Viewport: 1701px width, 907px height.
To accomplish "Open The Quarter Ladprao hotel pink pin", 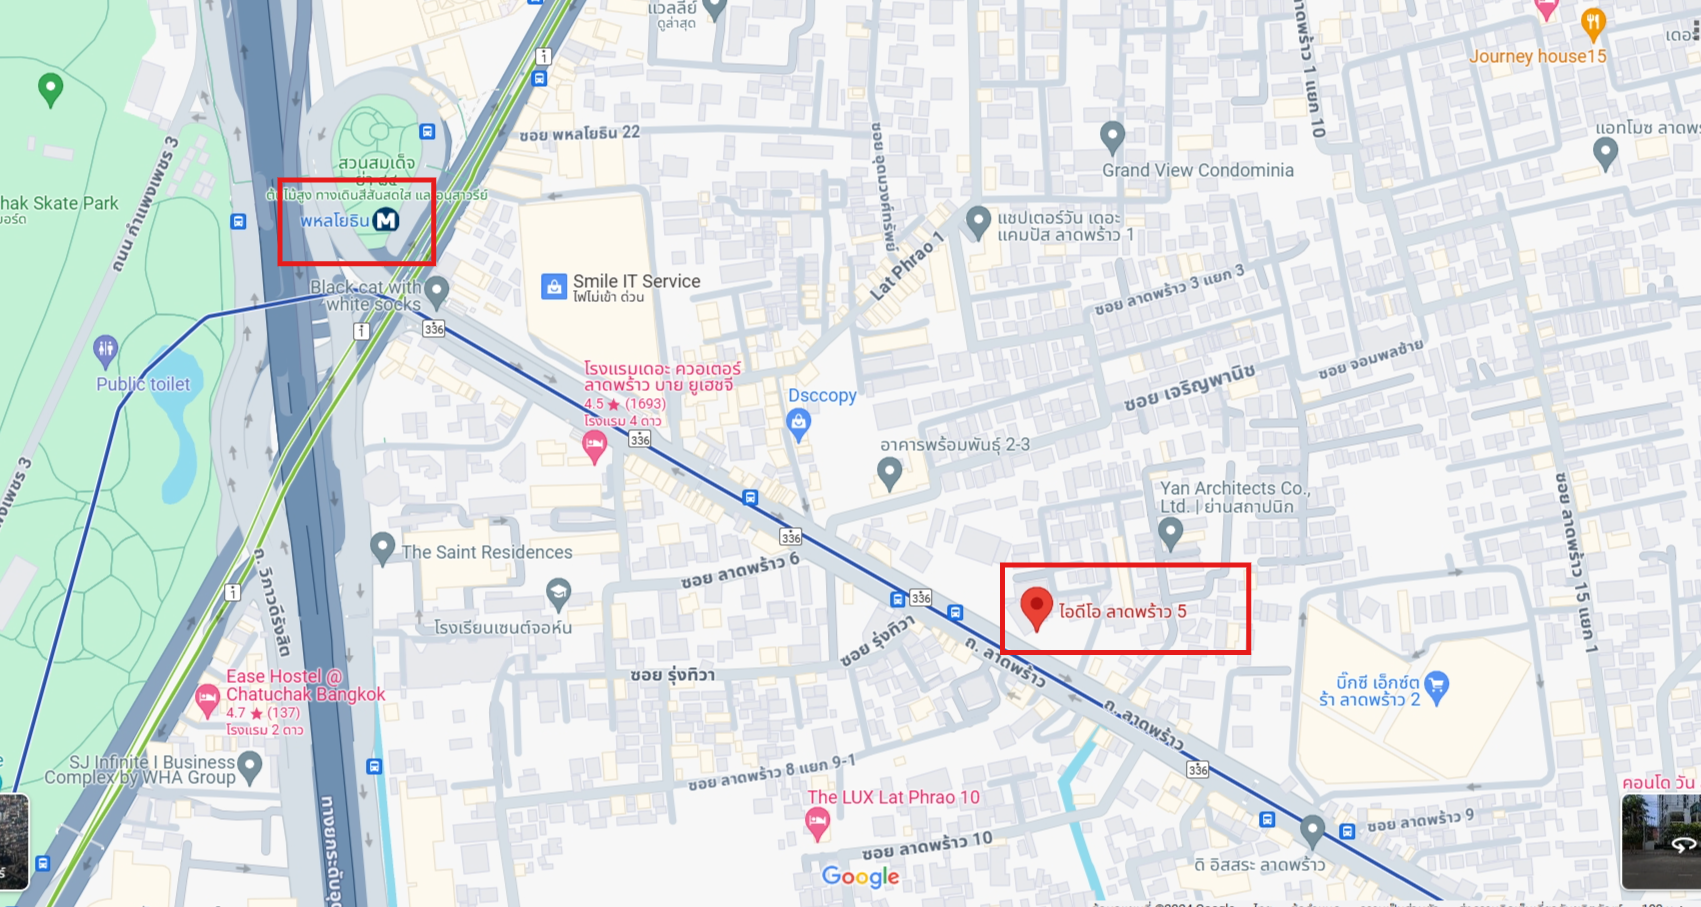I will [x=594, y=448].
